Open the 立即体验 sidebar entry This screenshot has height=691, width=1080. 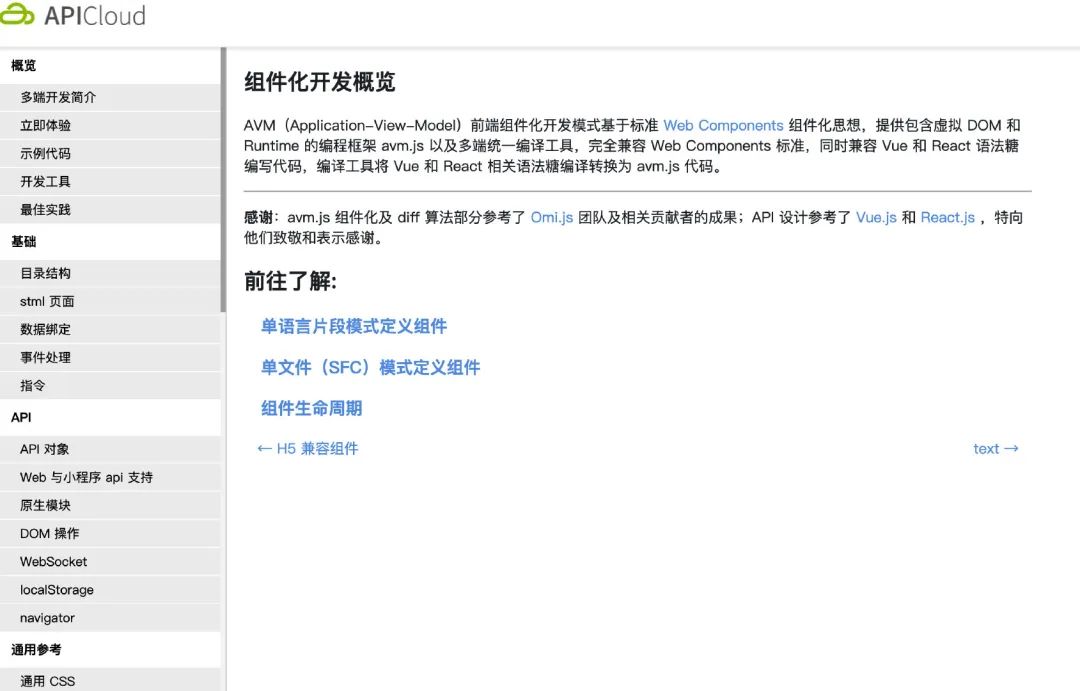coord(48,125)
